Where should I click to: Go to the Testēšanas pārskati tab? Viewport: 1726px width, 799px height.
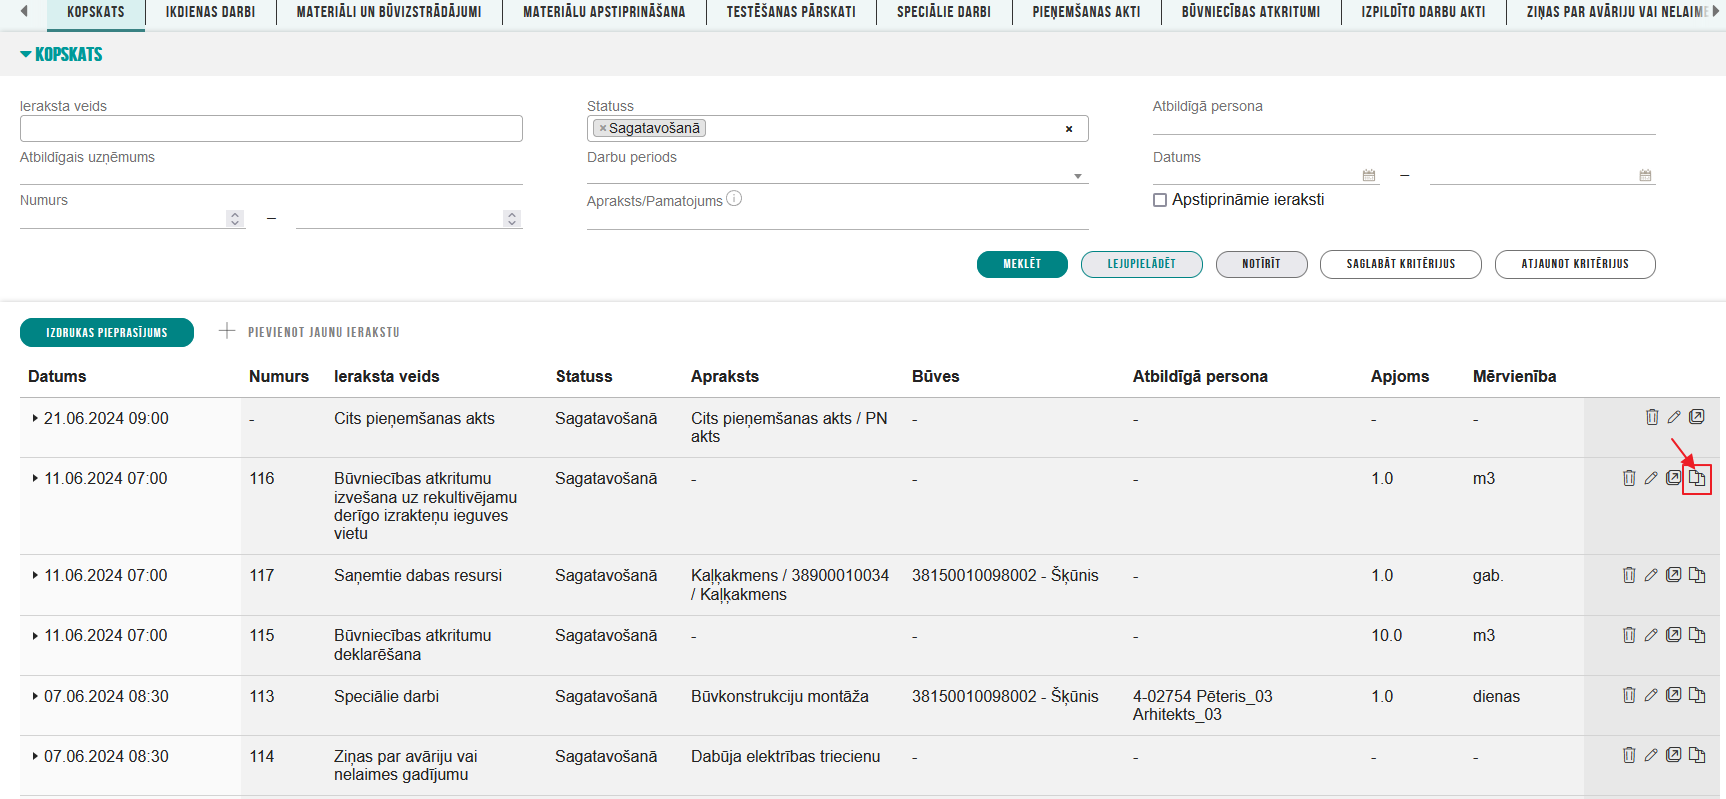tap(791, 12)
